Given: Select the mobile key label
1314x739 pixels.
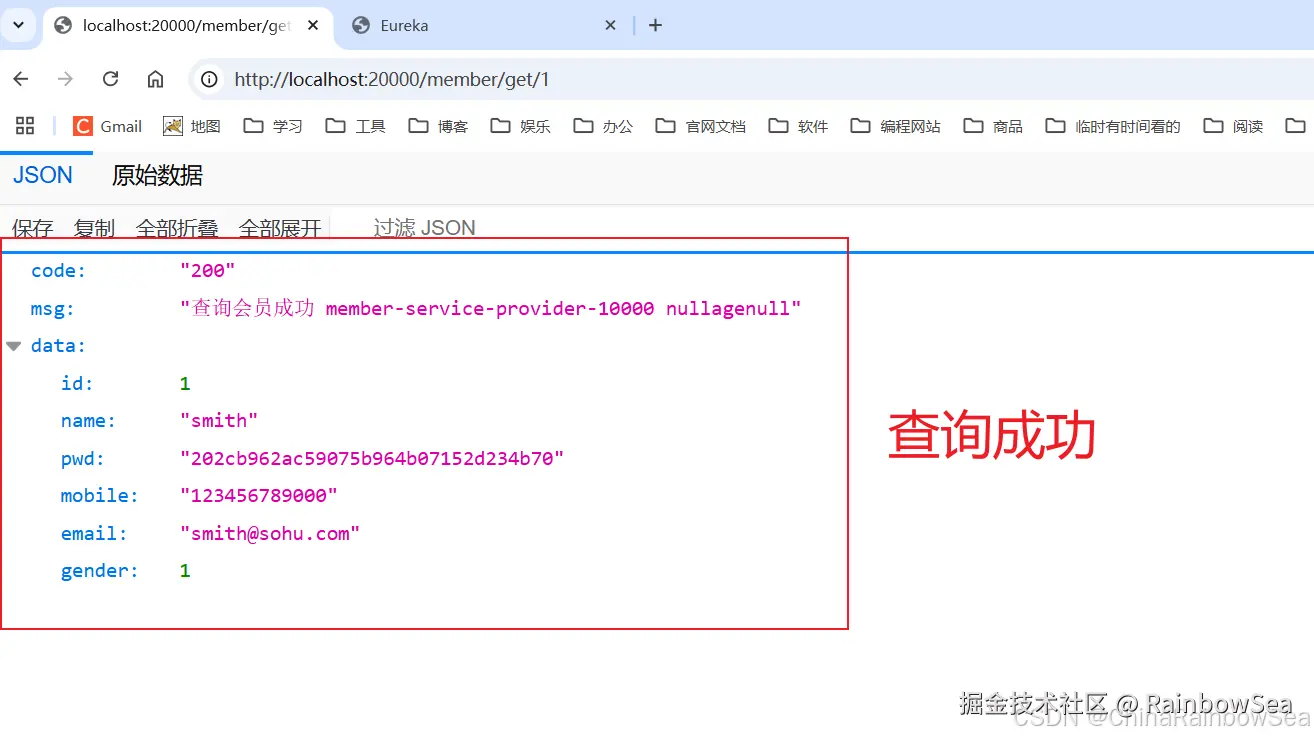Looking at the screenshot, I should point(100,496).
